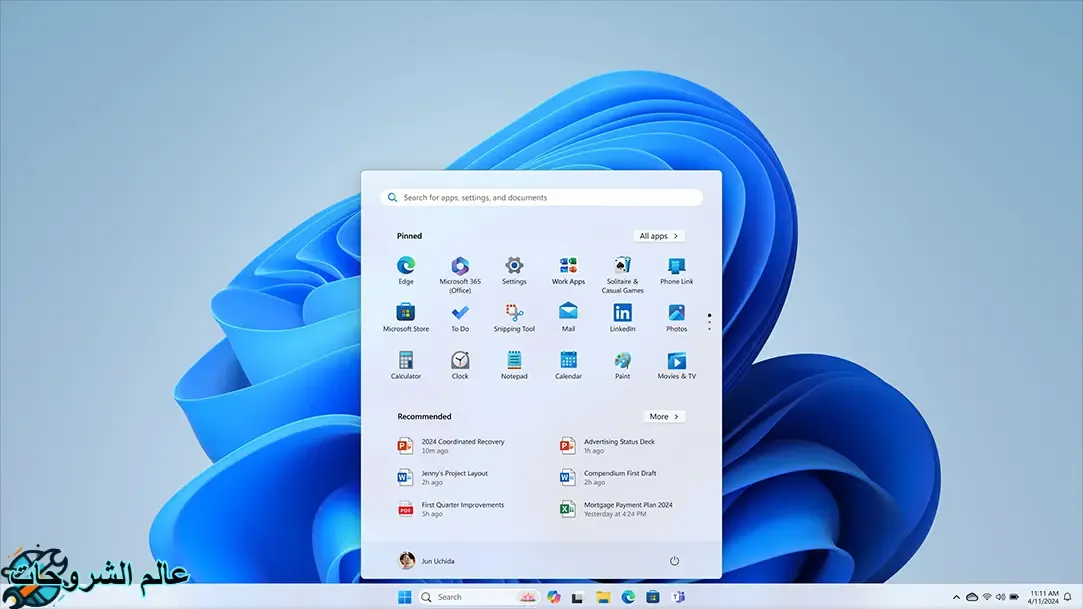Open Notepad
The height and width of the screenshot is (609, 1083).
(514, 365)
